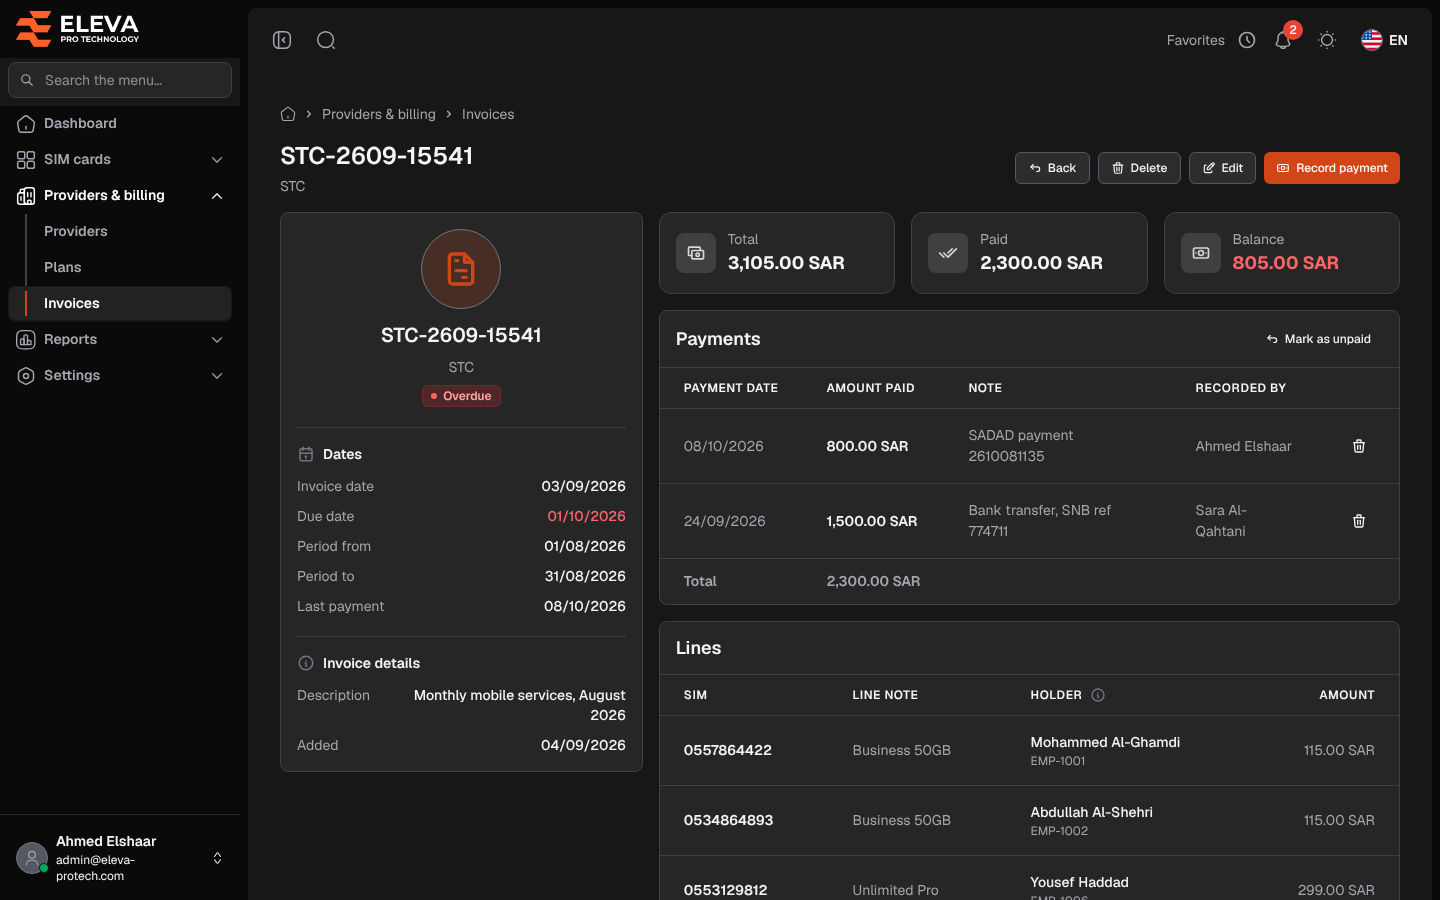Open the Ahmed Elshaar account switcher
The image size is (1440, 900).
(120, 858)
